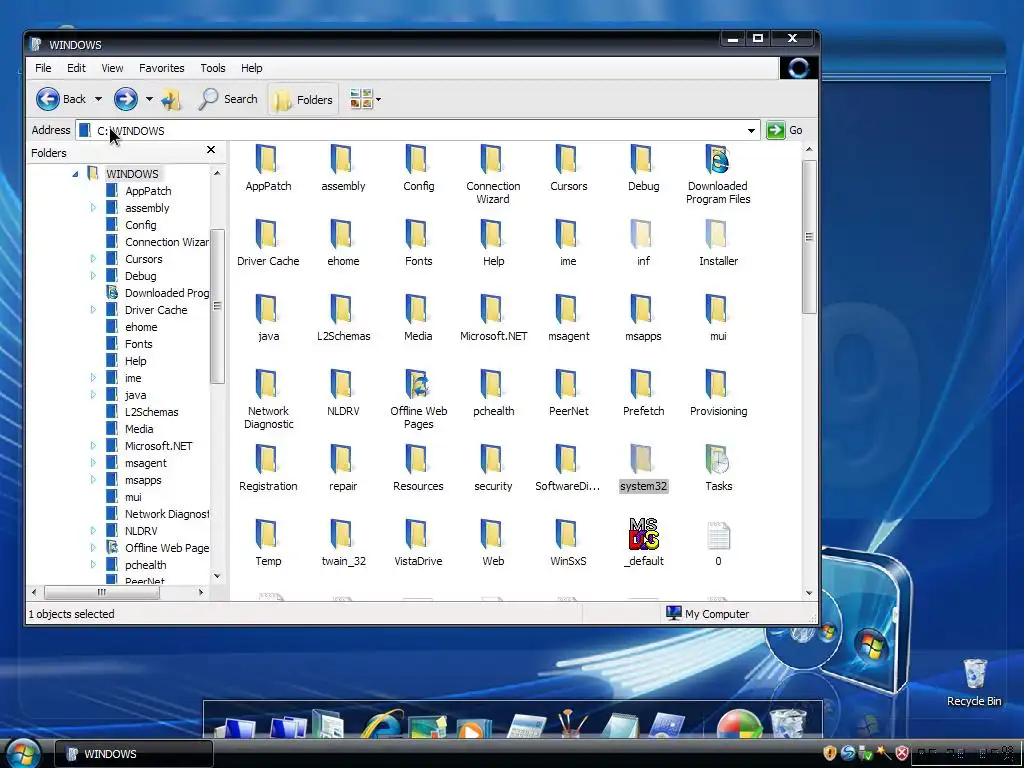Screen dimensions: 1024x768
Task: Click the security shield tray icon
Action: point(829,753)
